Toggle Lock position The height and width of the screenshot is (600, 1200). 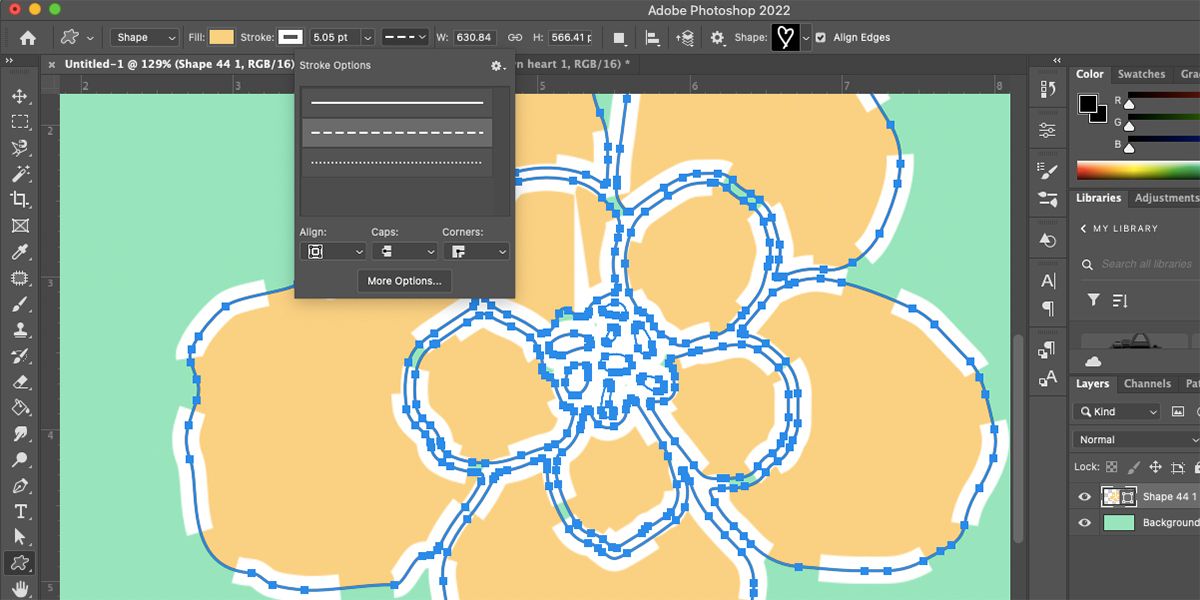tap(1155, 467)
